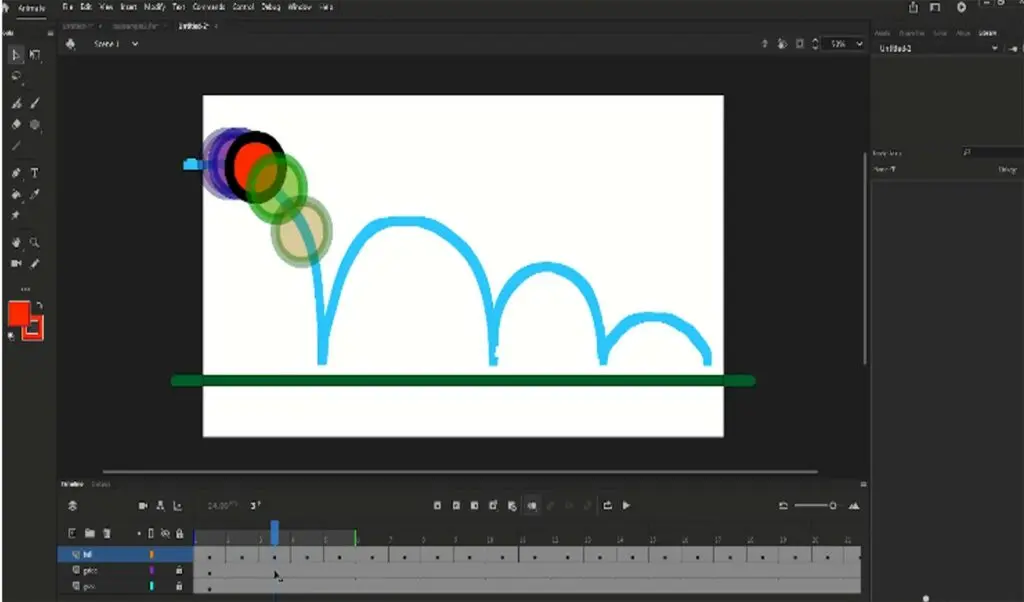Click the Quick Share and publish icon

[913, 7]
